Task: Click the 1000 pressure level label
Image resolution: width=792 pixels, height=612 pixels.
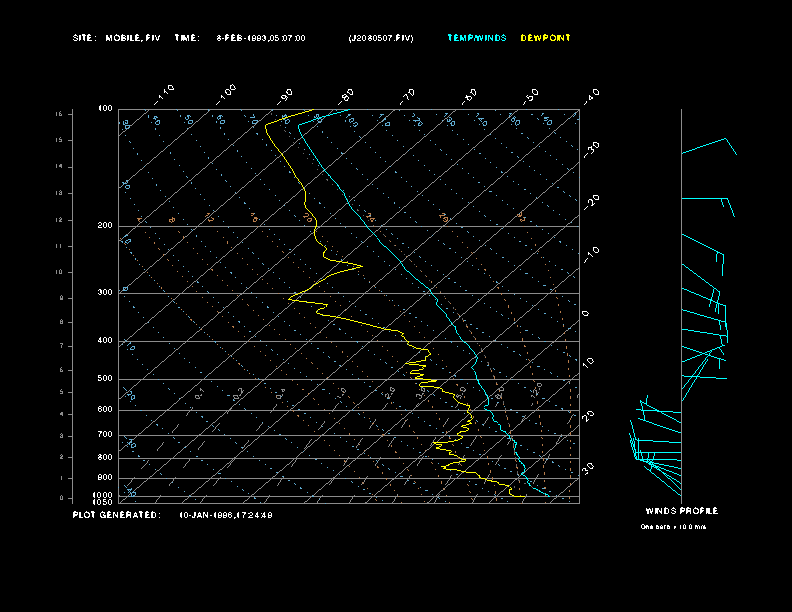Action: (x=104, y=495)
